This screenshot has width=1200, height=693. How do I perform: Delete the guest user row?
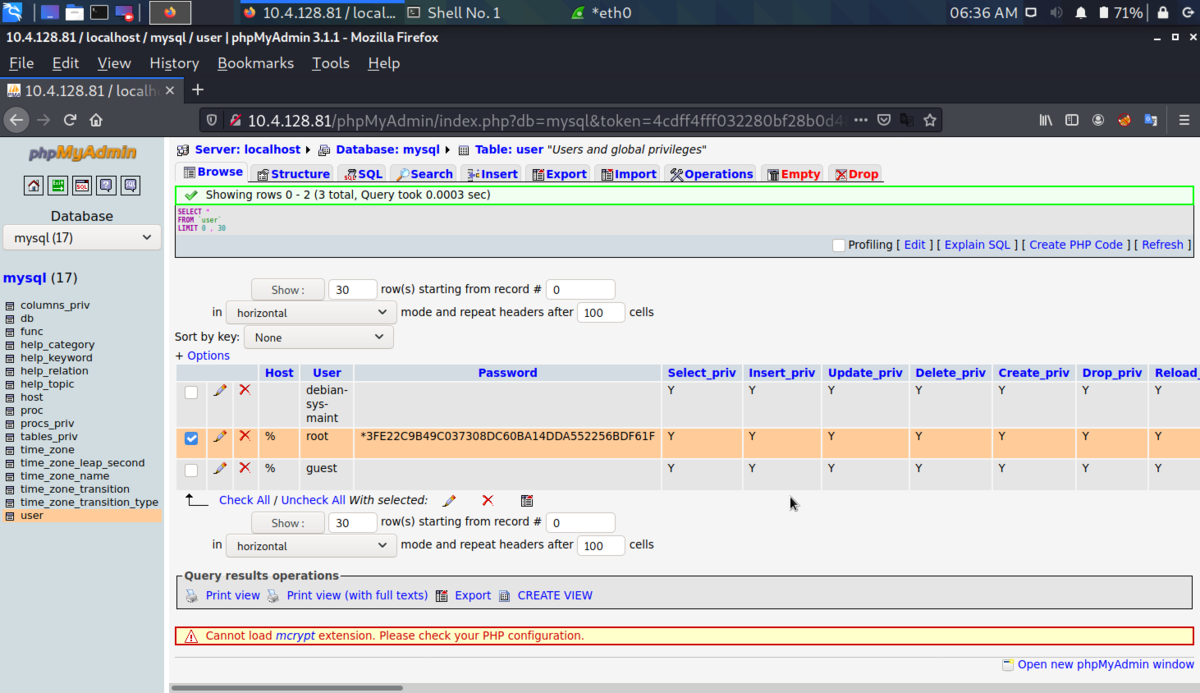point(245,468)
